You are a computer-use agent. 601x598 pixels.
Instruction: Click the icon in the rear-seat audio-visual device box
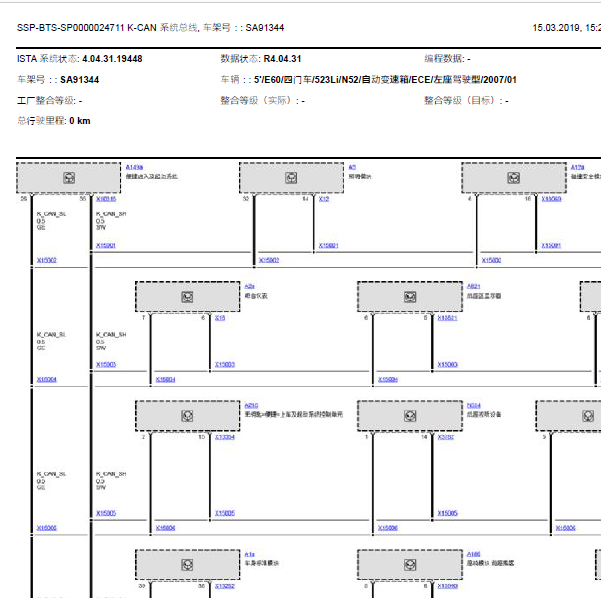pyautogui.click(x=410, y=416)
